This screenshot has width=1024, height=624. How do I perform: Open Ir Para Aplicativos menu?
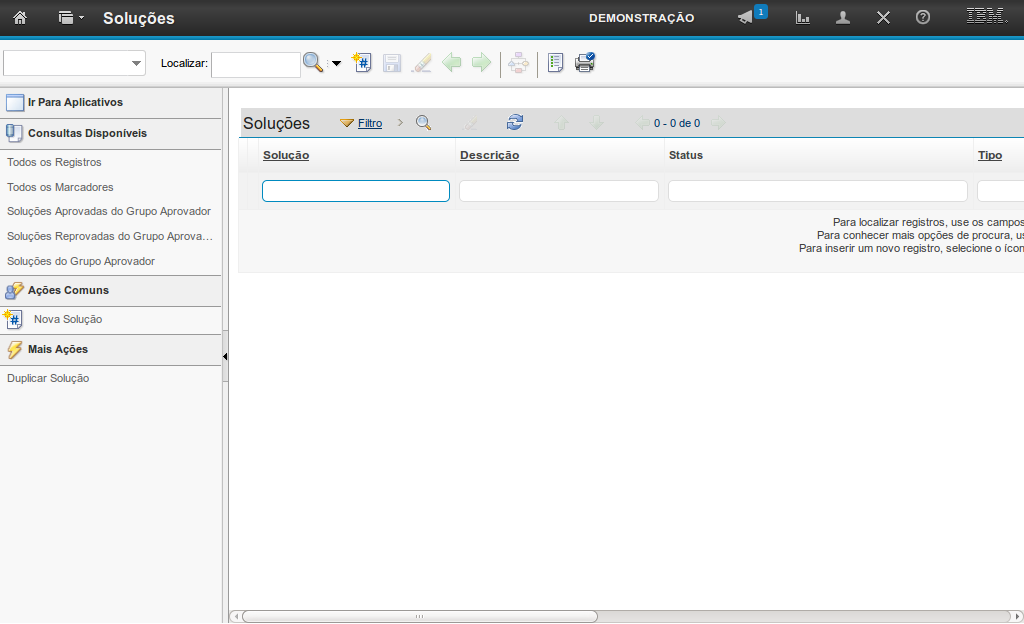(75, 102)
